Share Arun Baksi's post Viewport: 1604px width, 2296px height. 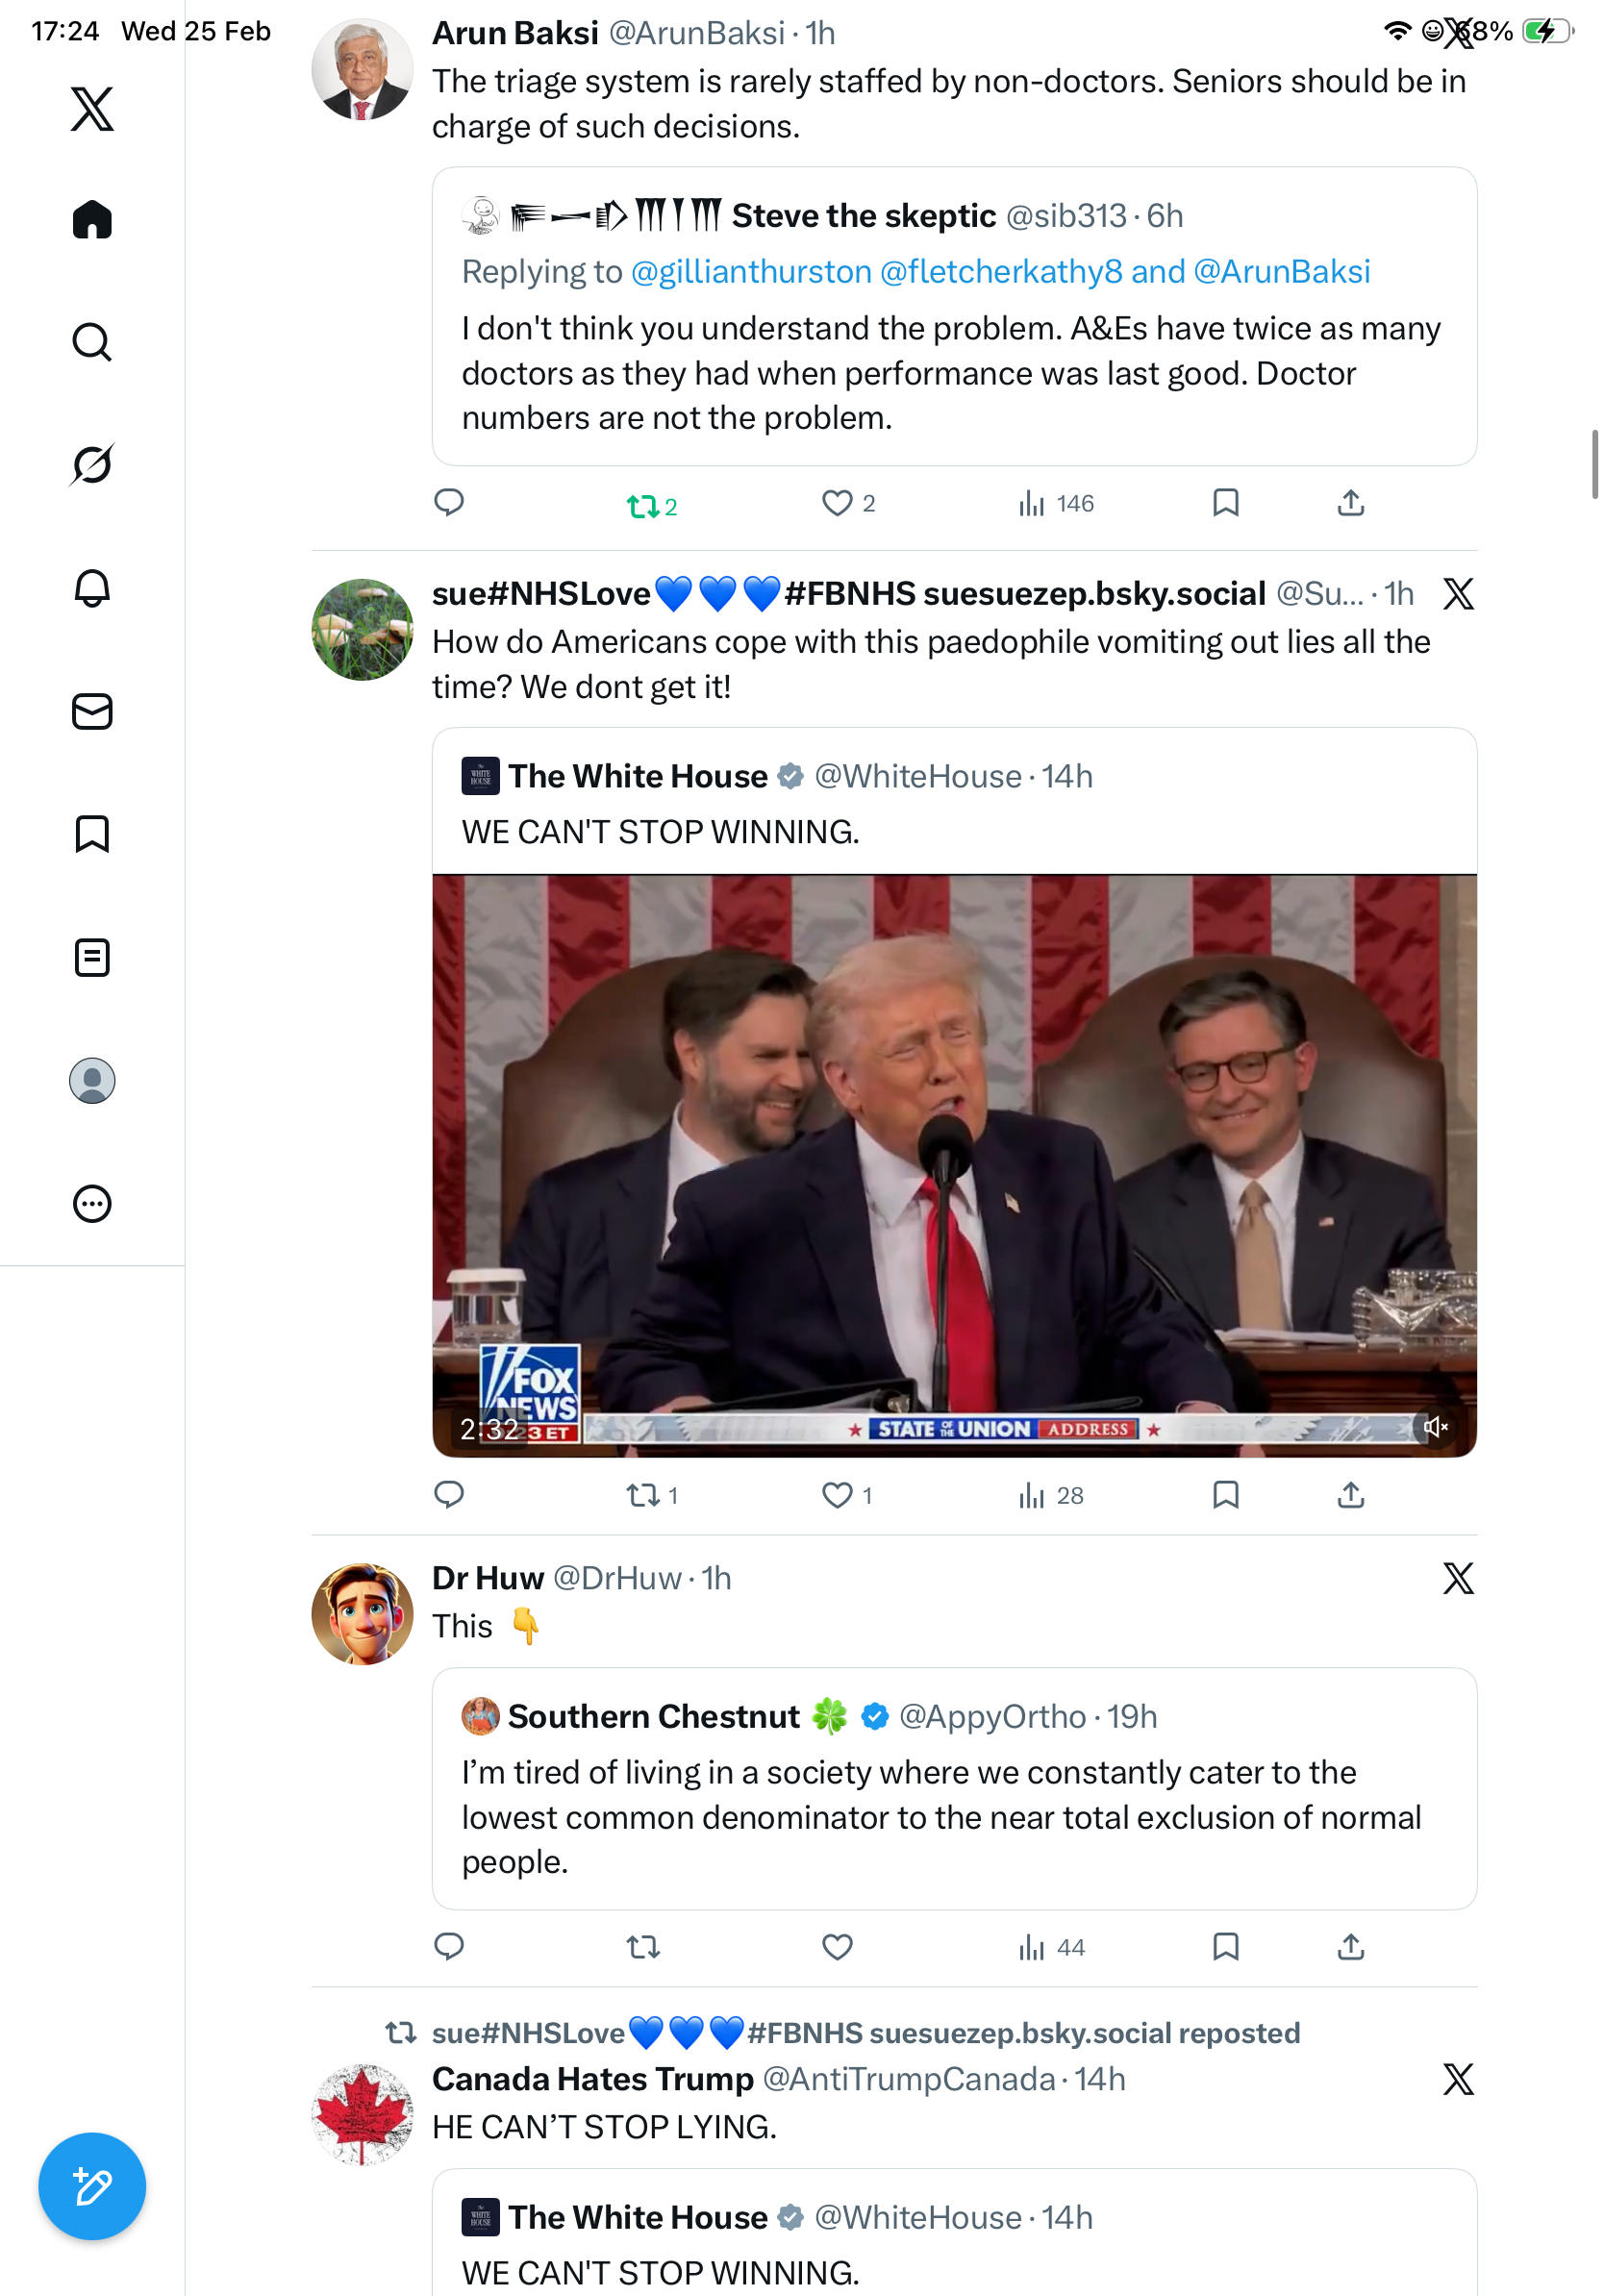click(x=1350, y=503)
